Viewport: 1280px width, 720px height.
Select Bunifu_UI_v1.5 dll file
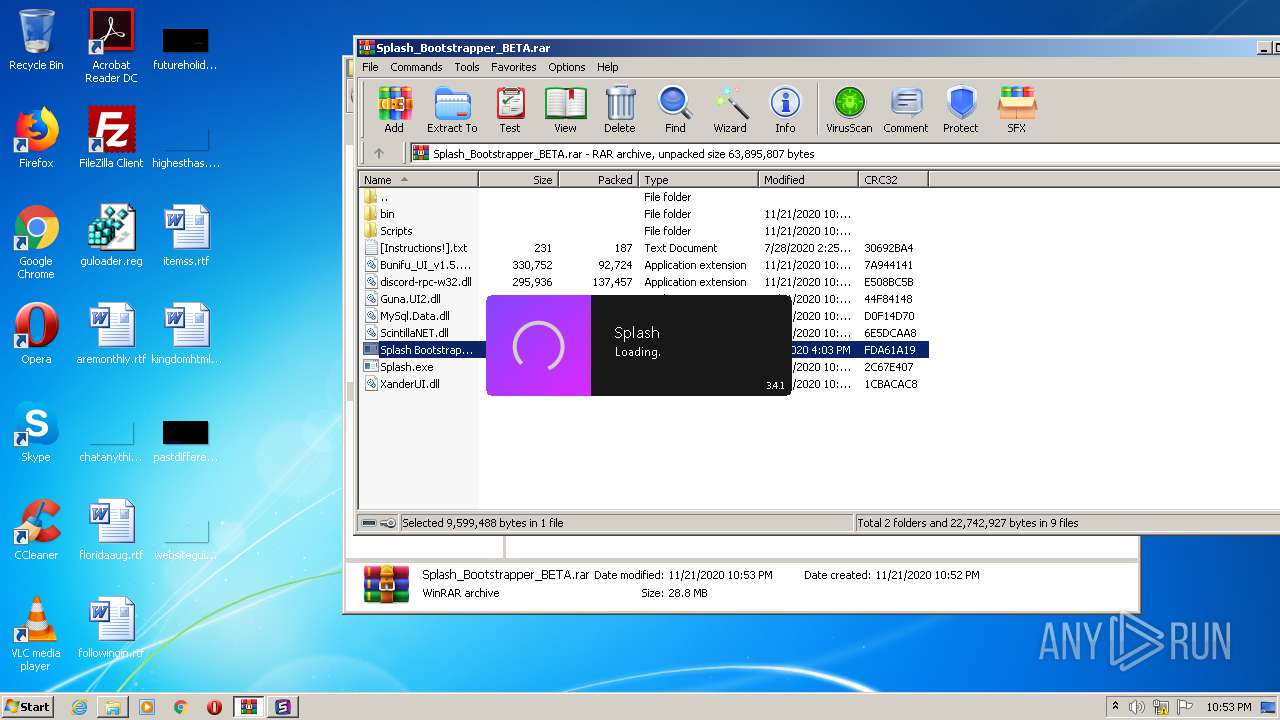[644, 265]
